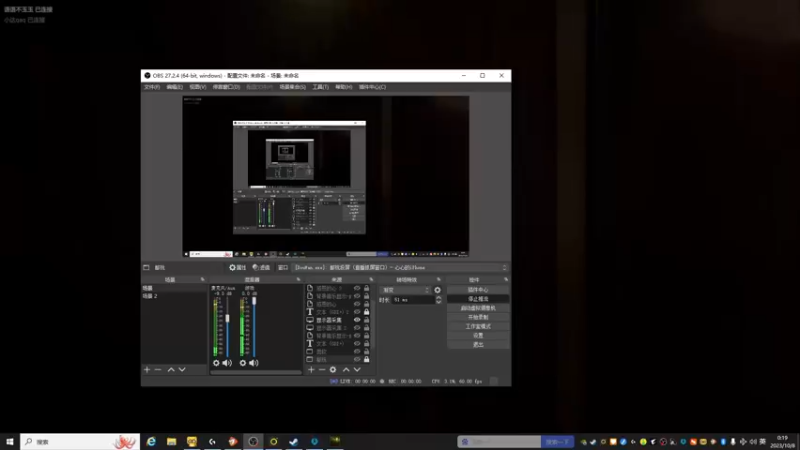Open the 编辑(E) menu

174,87
